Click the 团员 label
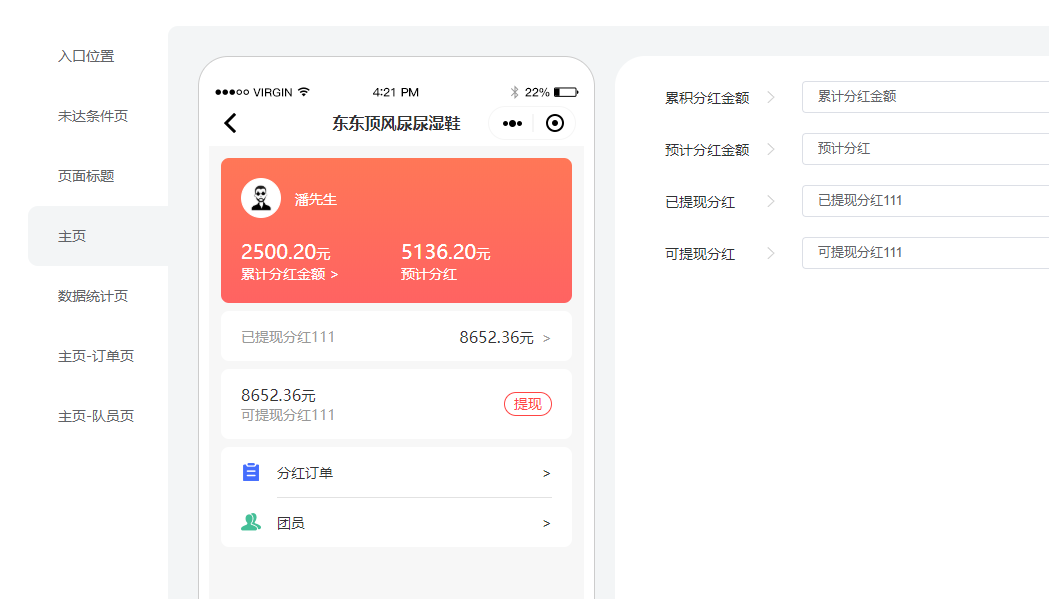The width and height of the screenshot is (1049, 599). pyautogui.click(x=291, y=523)
